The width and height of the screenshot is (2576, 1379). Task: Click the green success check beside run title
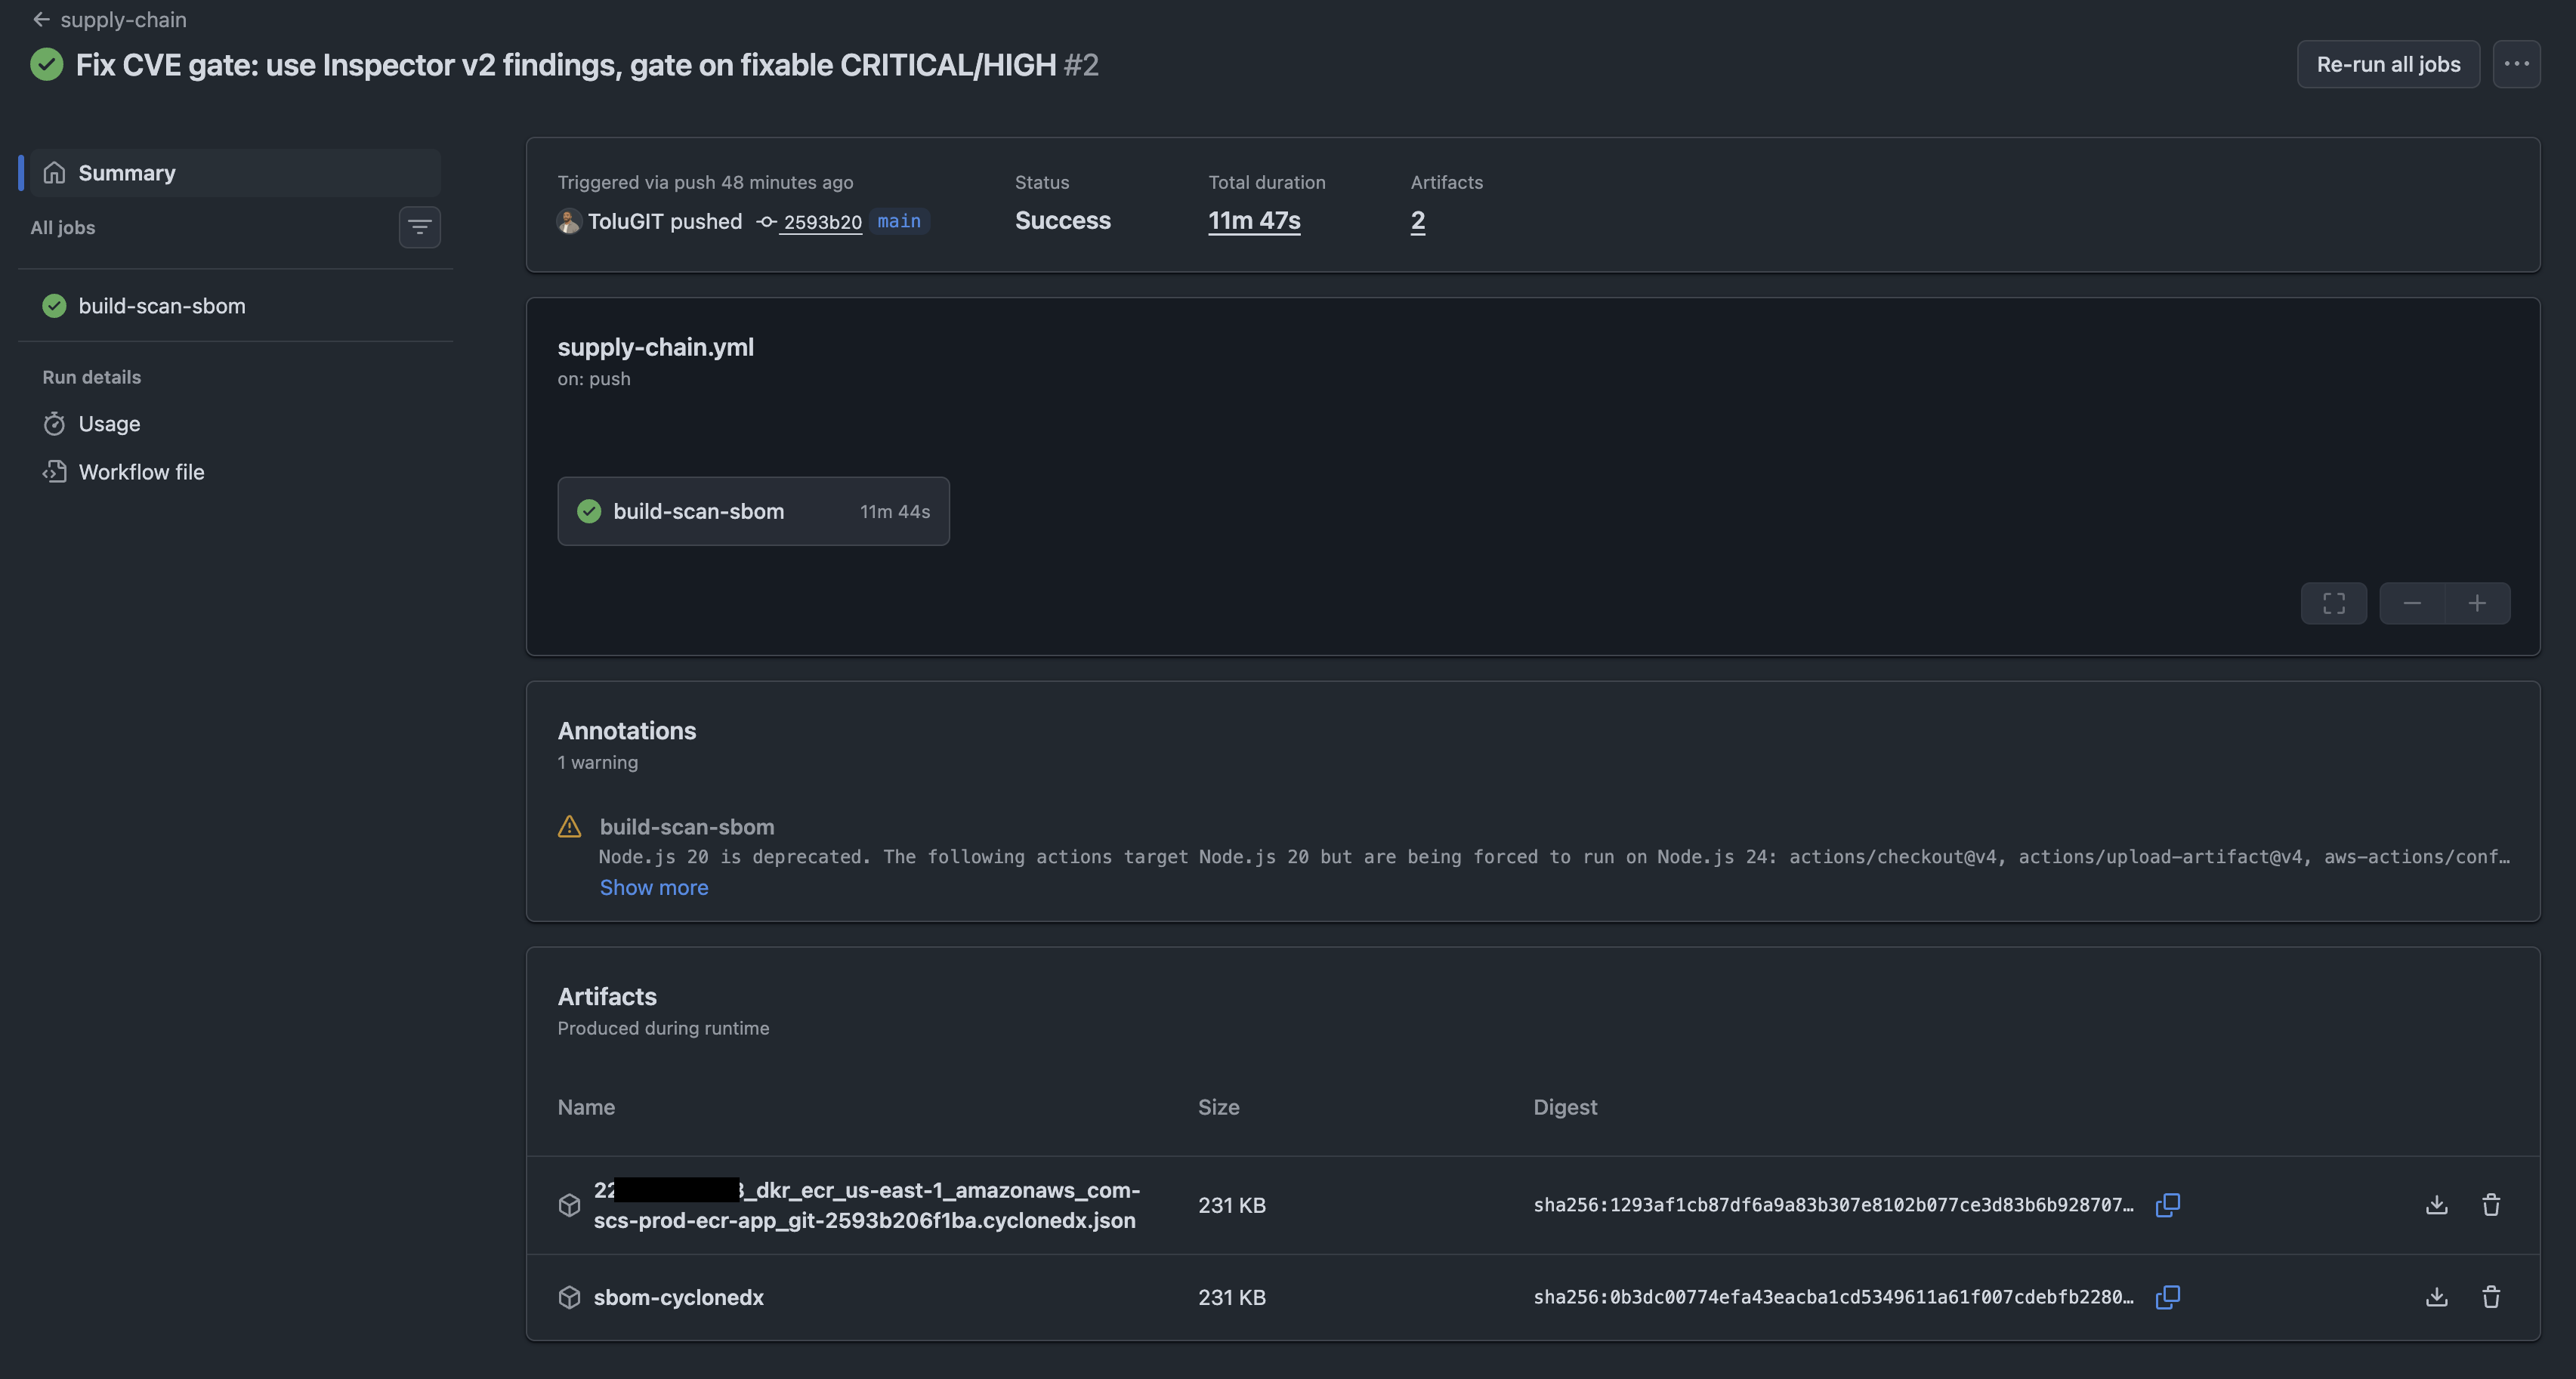point(46,64)
